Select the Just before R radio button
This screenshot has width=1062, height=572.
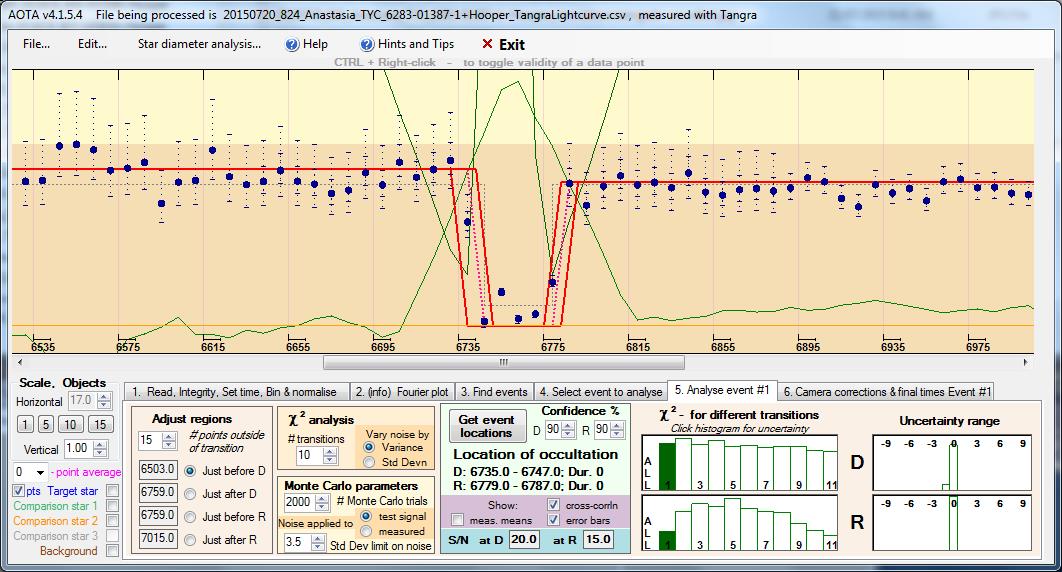(190, 517)
